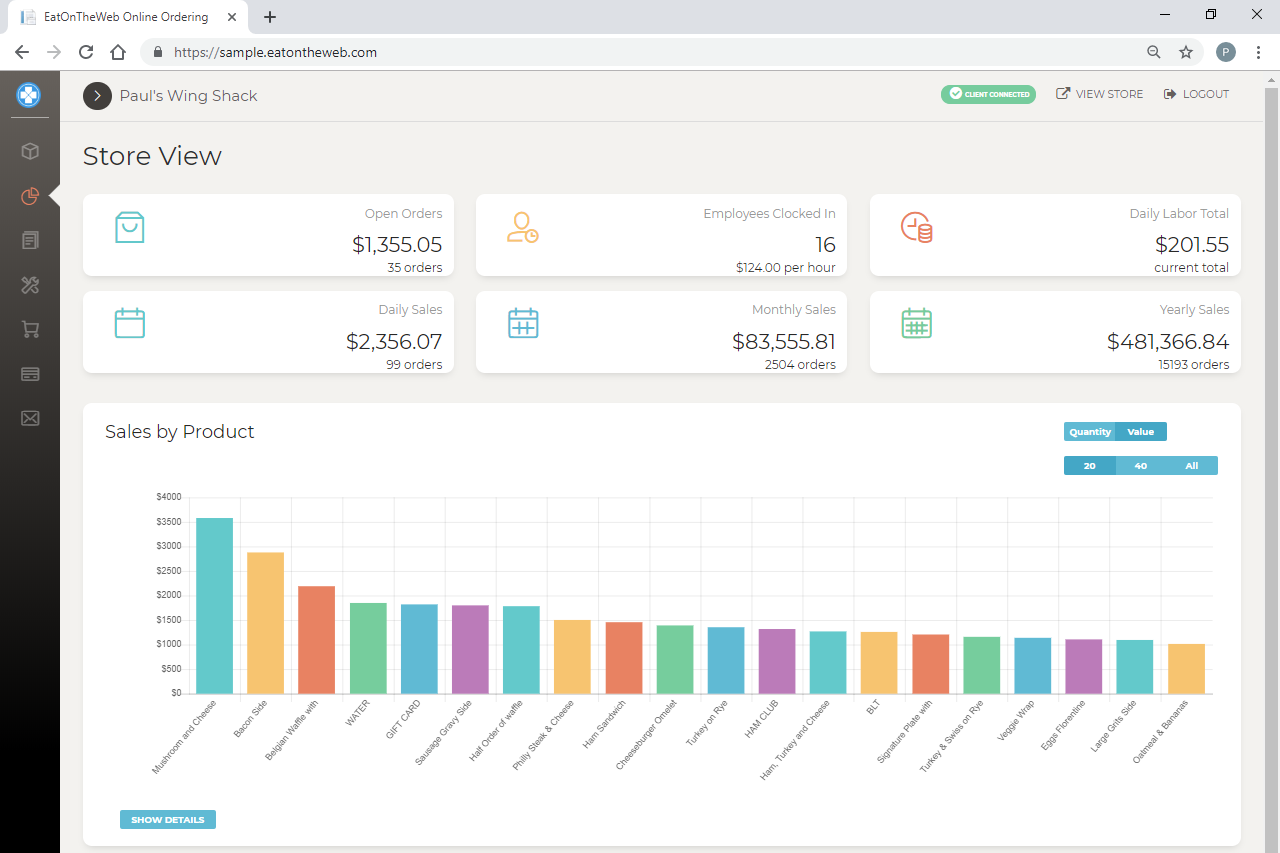Open the browser profile avatar
The width and height of the screenshot is (1280, 853).
click(x=1226, y=52)
